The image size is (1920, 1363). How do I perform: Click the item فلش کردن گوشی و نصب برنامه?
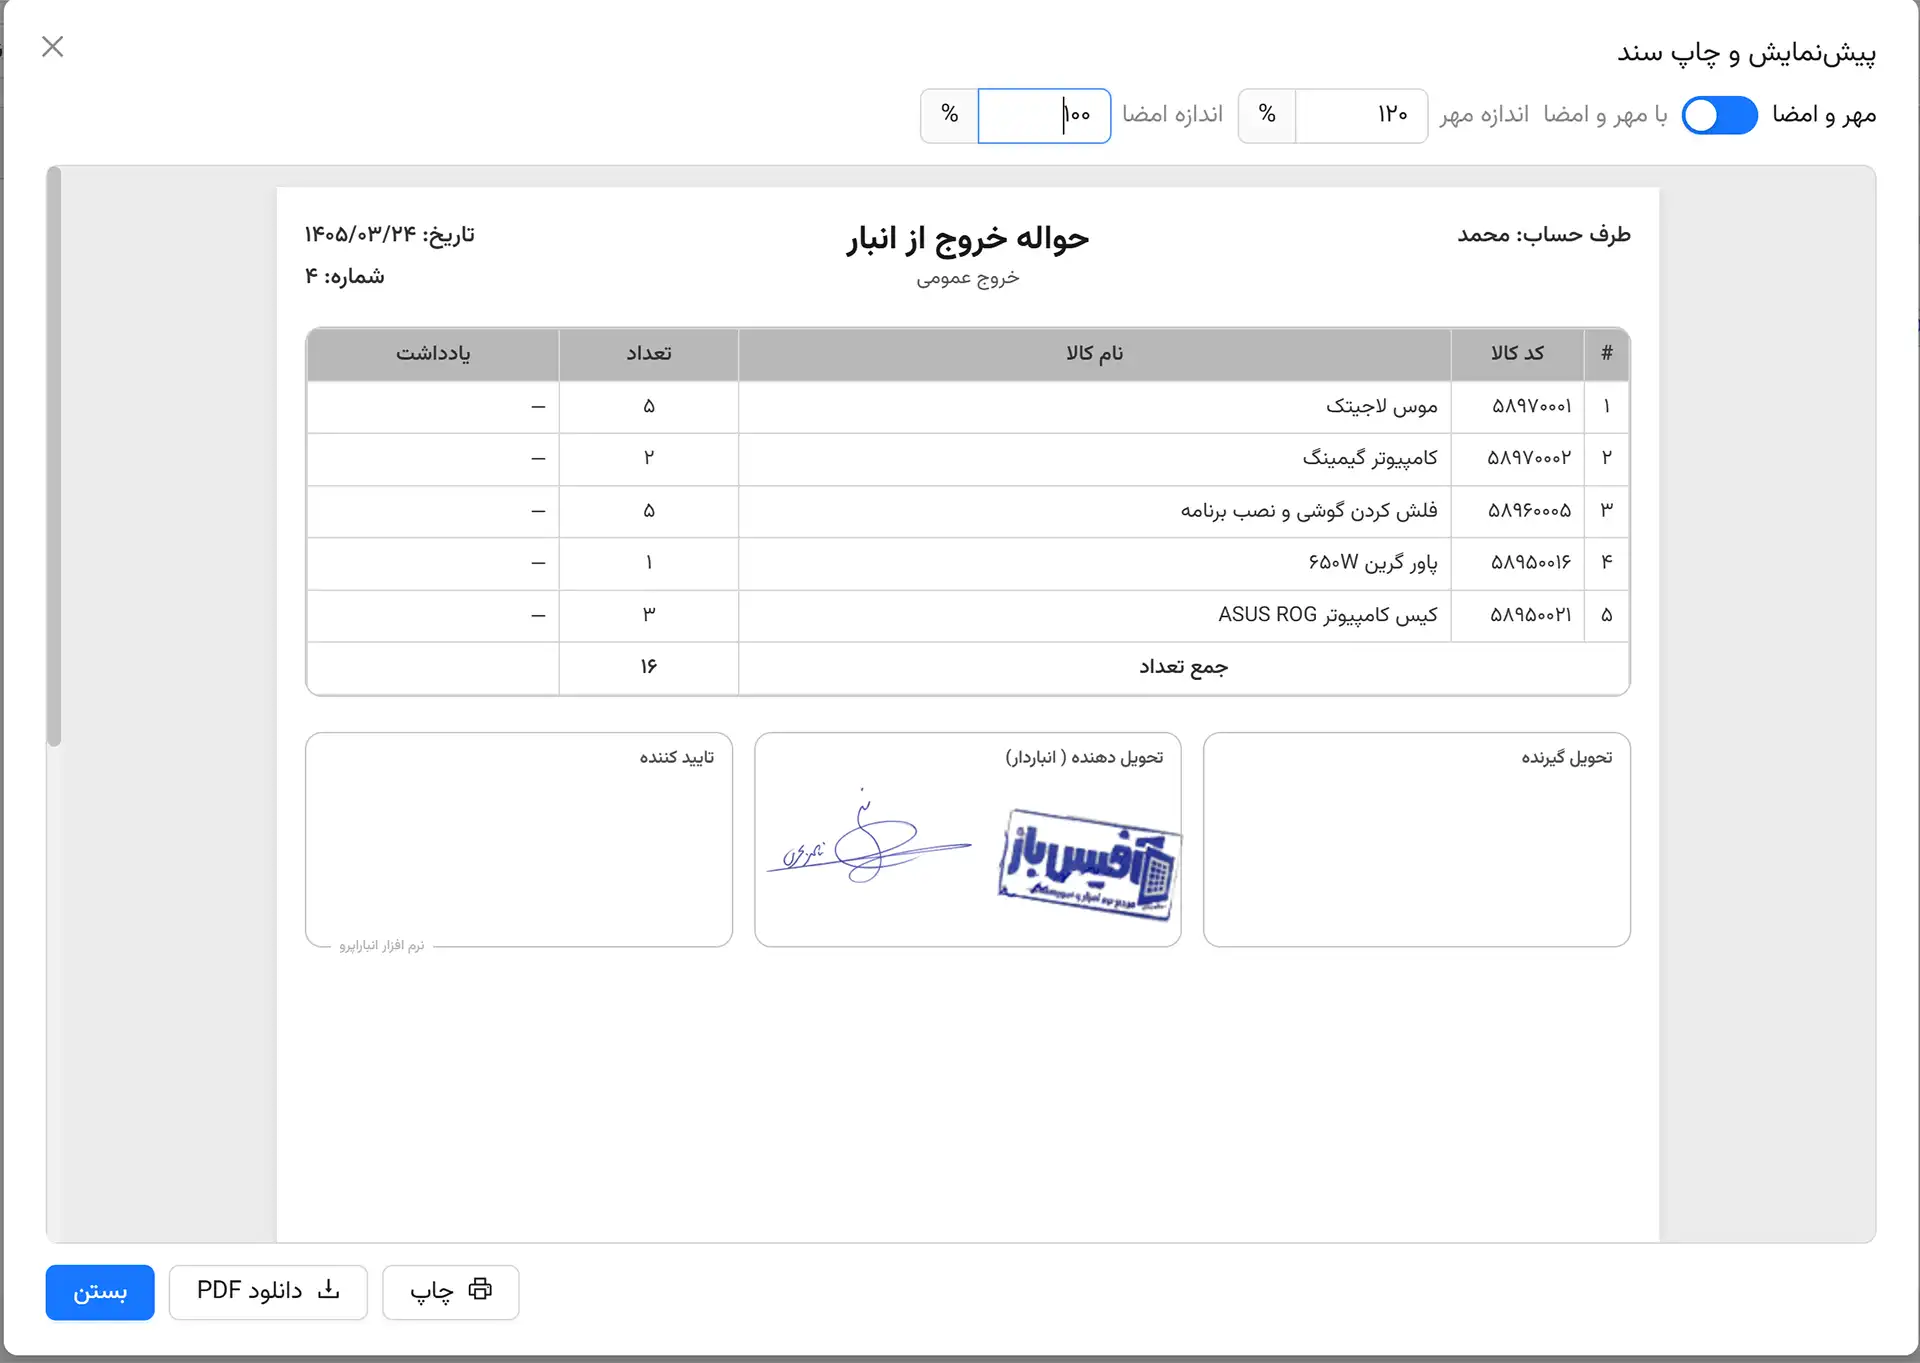[x=1309, y=510]
